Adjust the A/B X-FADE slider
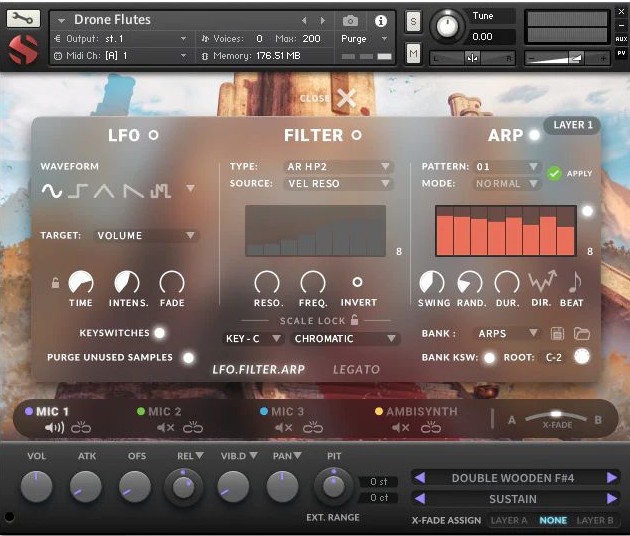This screenshot has width=630, height=536. tap(556, 418)
